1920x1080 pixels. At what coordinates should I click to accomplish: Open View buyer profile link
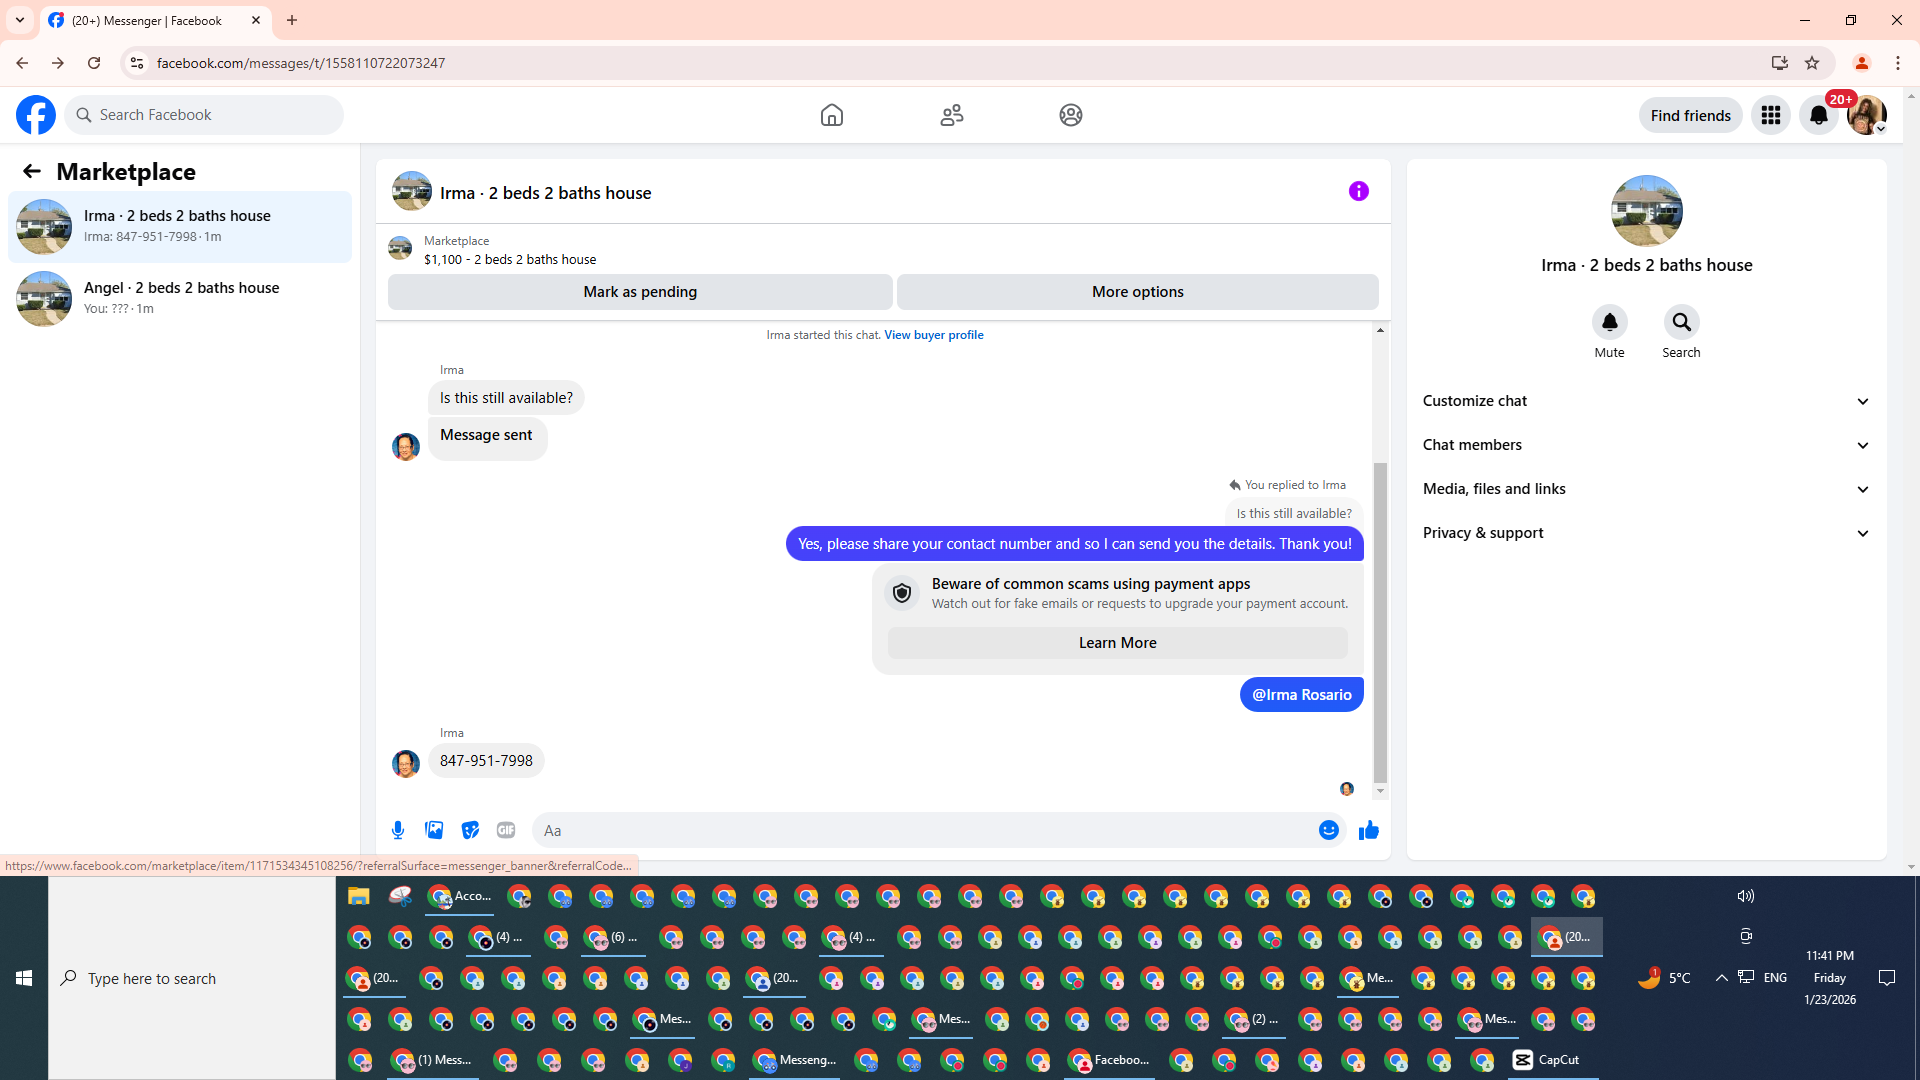[x=933, y=335]
